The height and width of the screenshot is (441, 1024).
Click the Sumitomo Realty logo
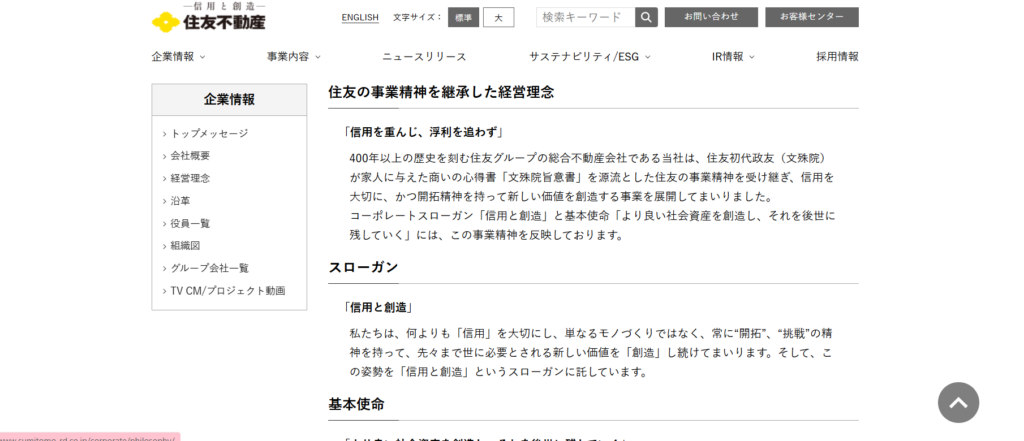(208, 17)
